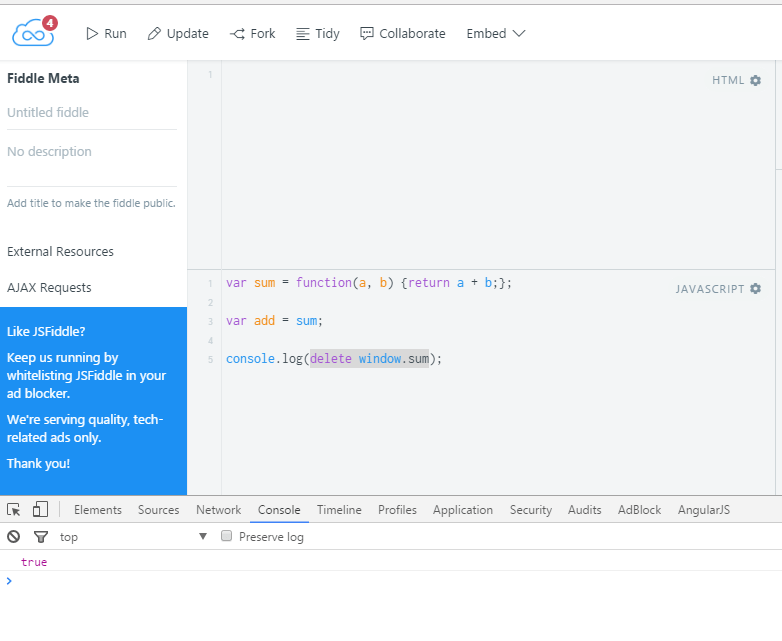Click inside the empty HTML editor pane

[498, 165]
